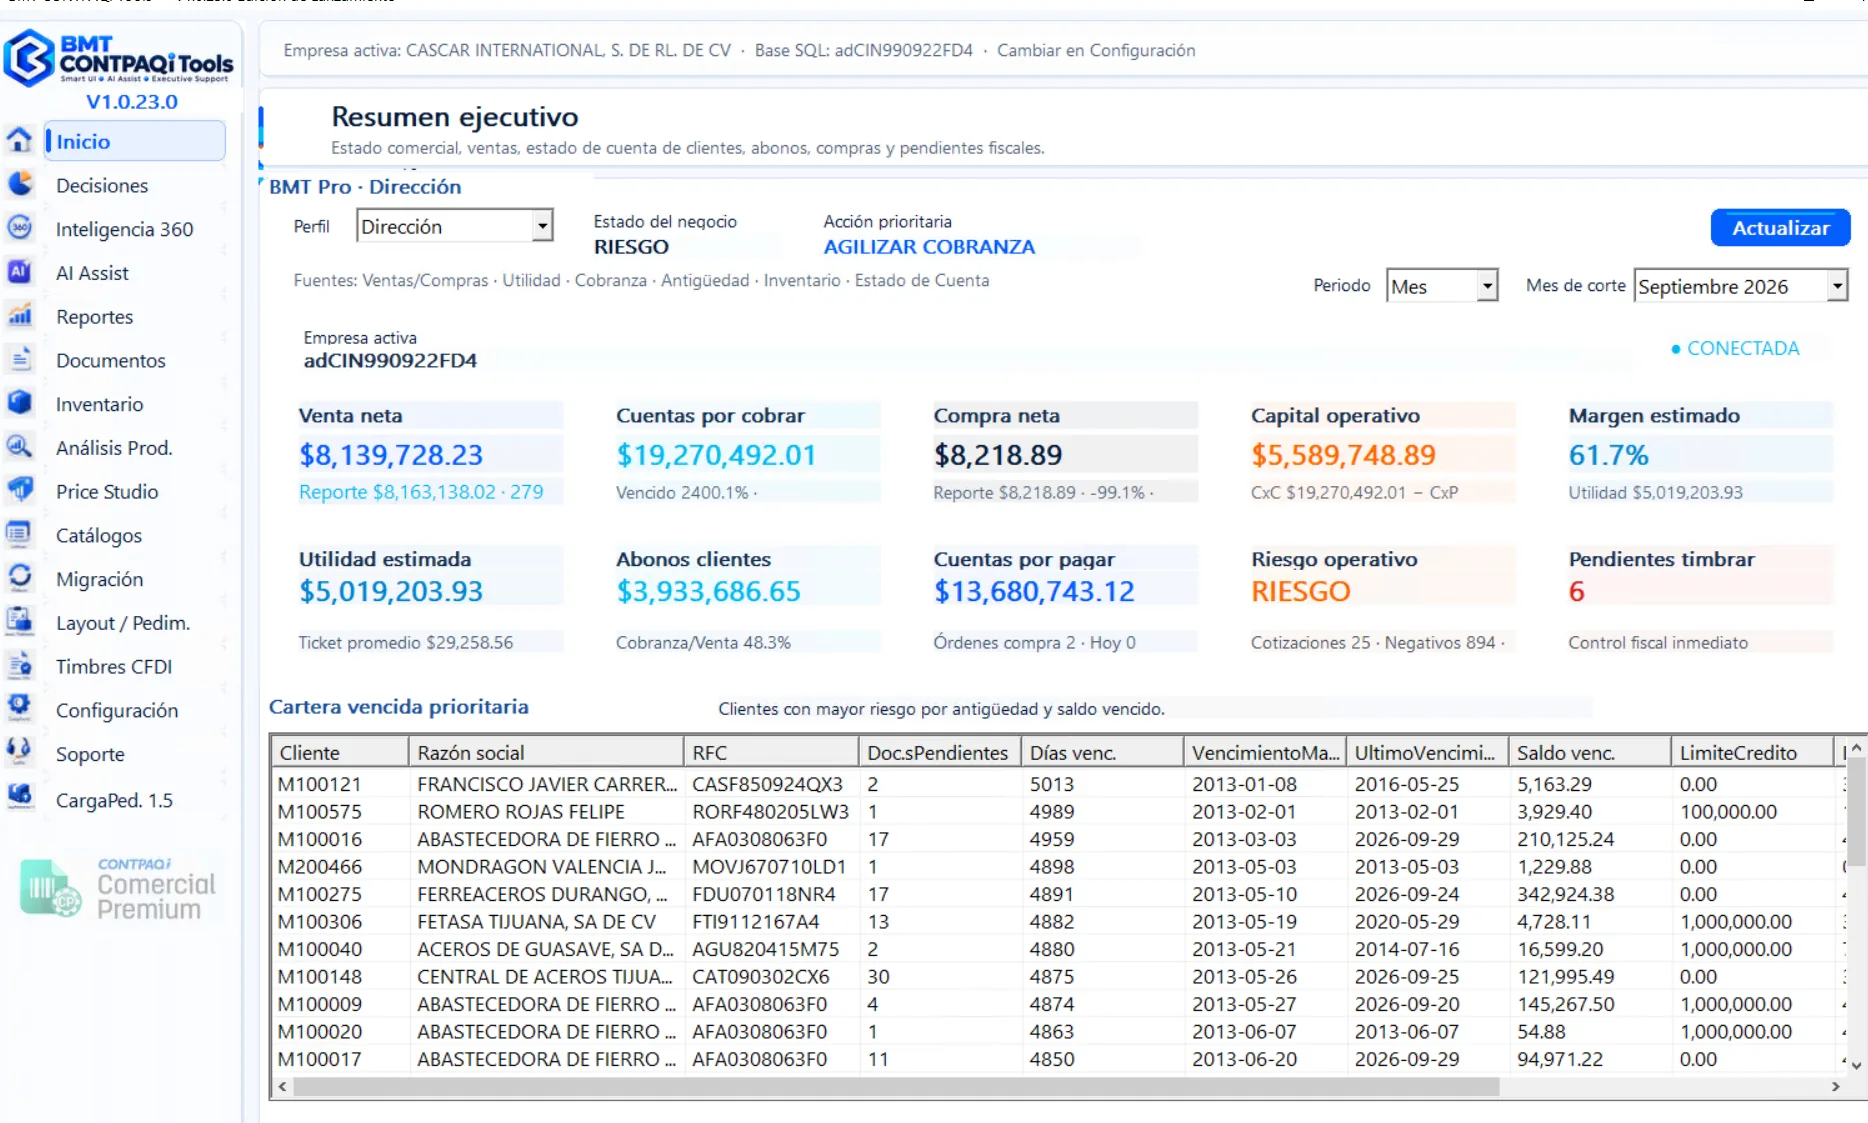Click the Análisis Prod. magnifier icon
1868x1123 pixels.
19,447
